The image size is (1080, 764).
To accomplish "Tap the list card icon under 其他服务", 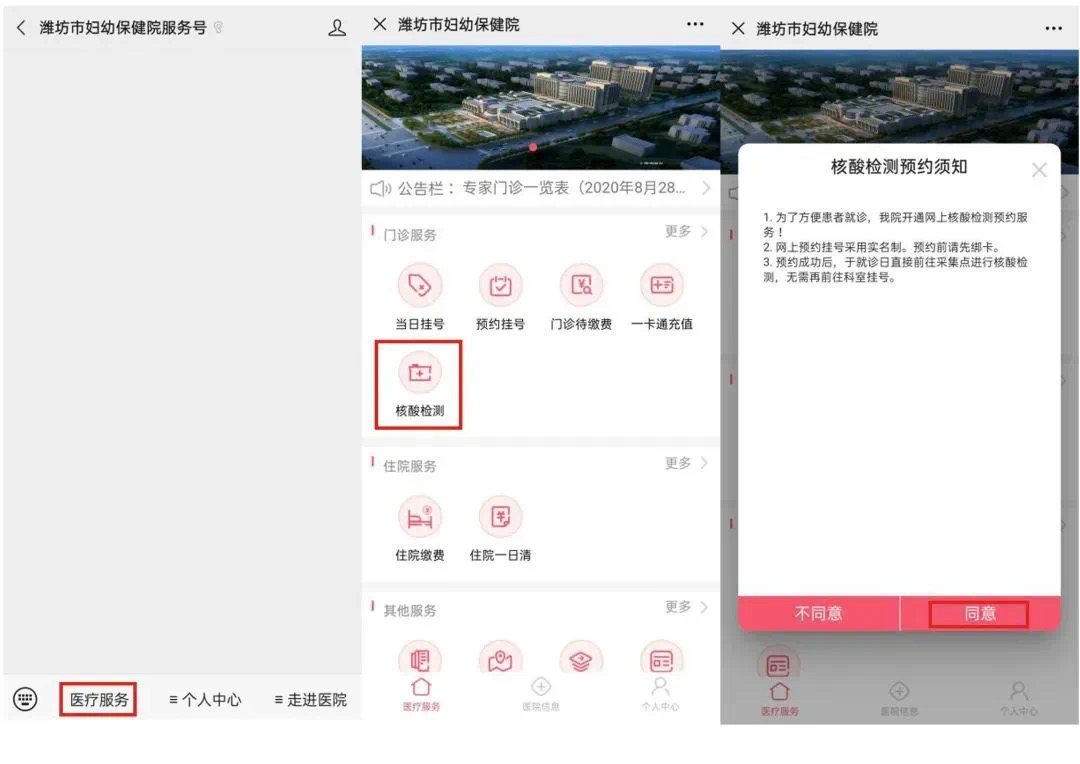I will 662,658.
